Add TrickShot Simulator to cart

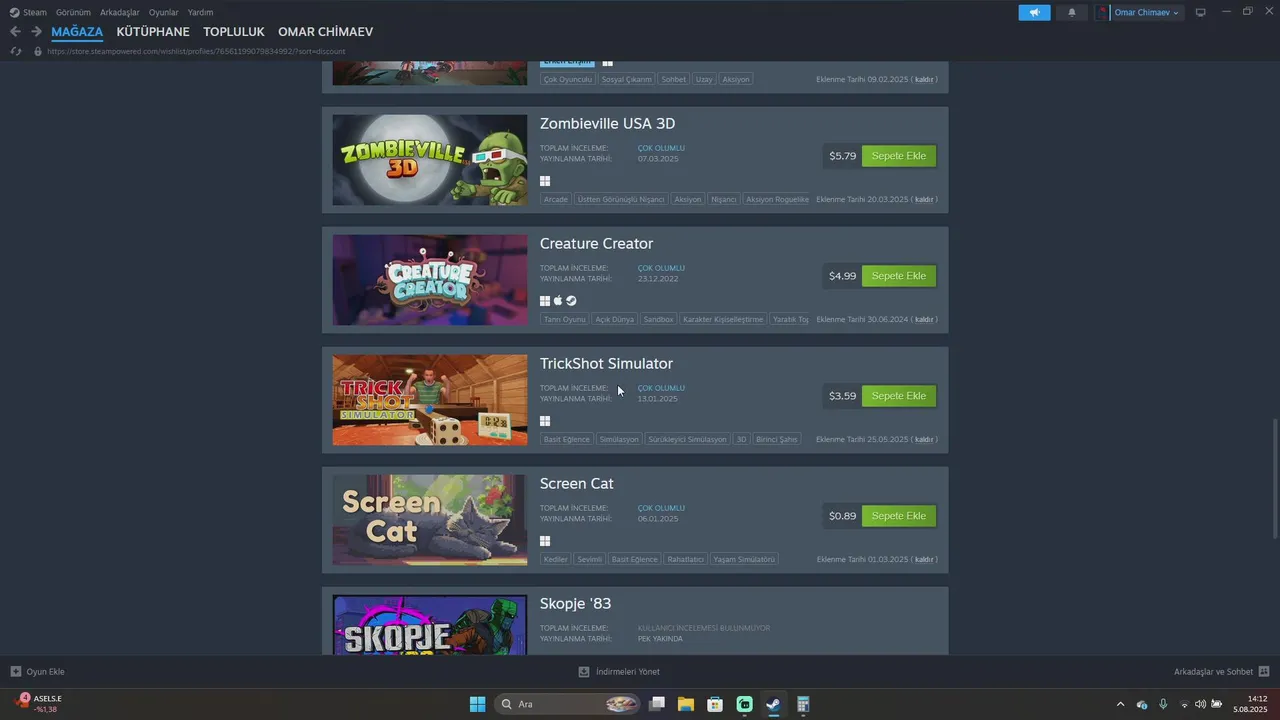899,396
